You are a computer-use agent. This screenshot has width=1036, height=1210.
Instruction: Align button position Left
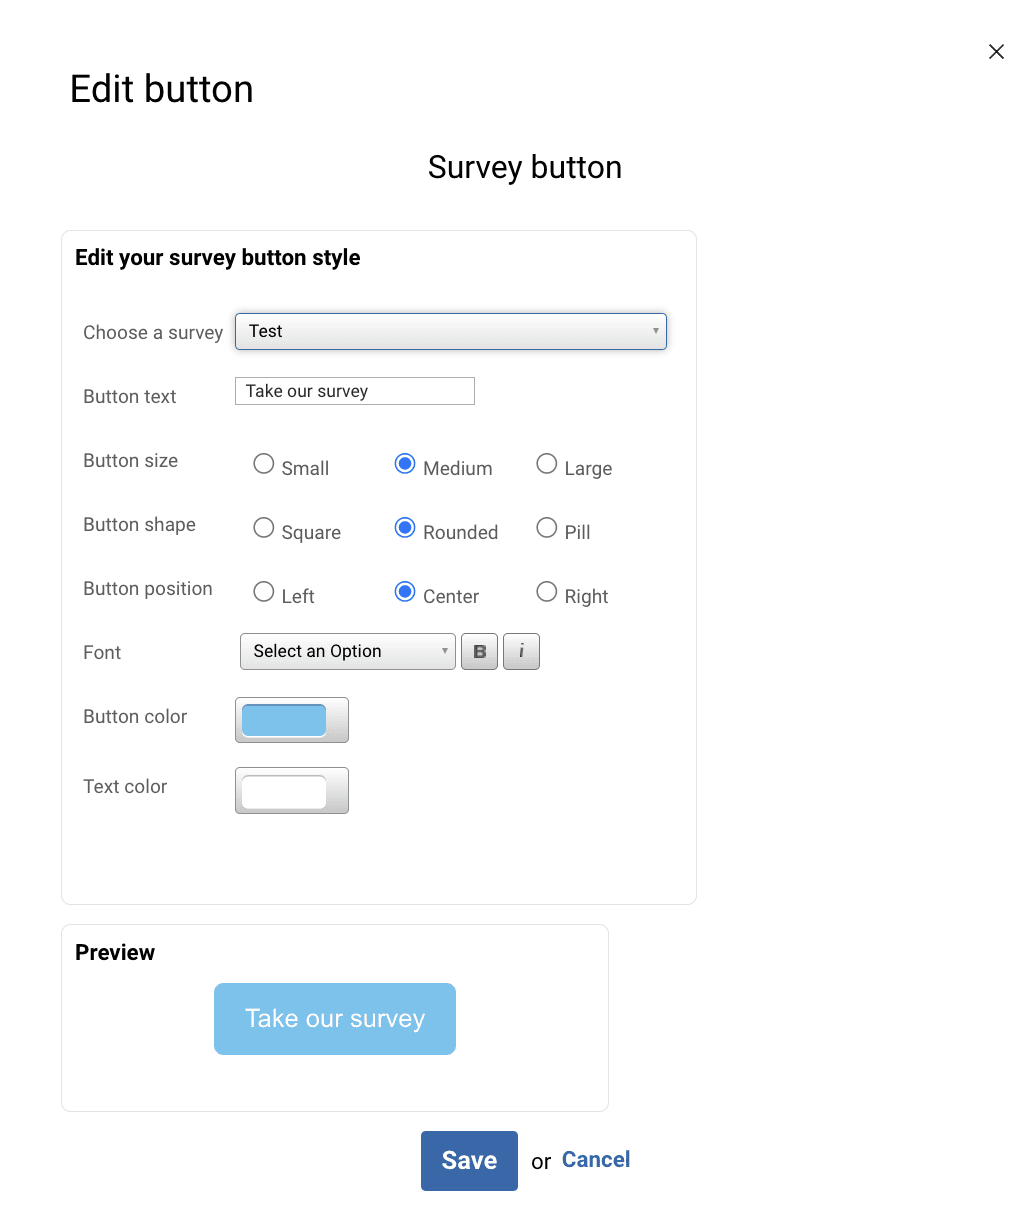[264, 592]
